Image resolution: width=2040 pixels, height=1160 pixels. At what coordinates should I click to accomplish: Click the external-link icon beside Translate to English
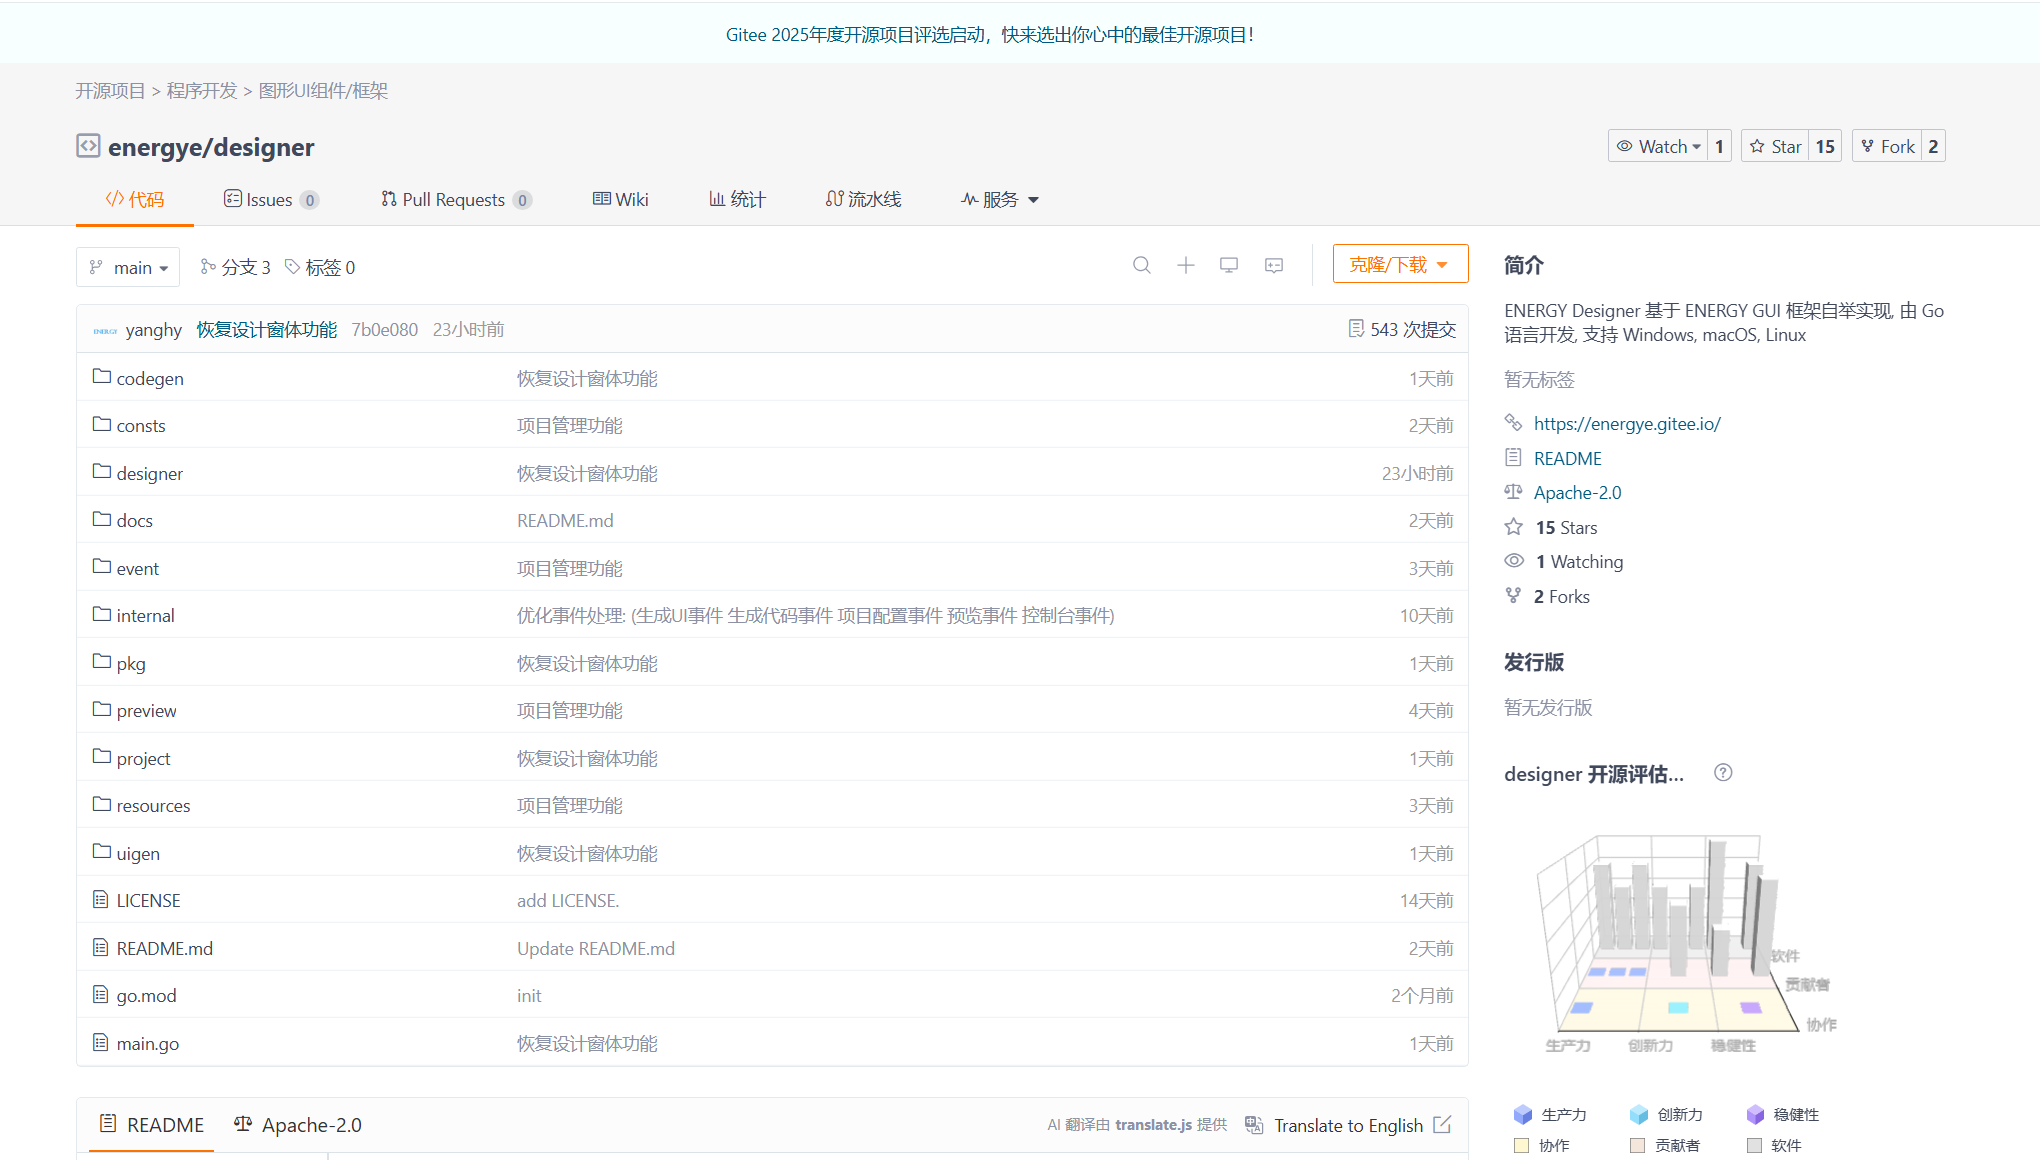pos(1442,1125)
